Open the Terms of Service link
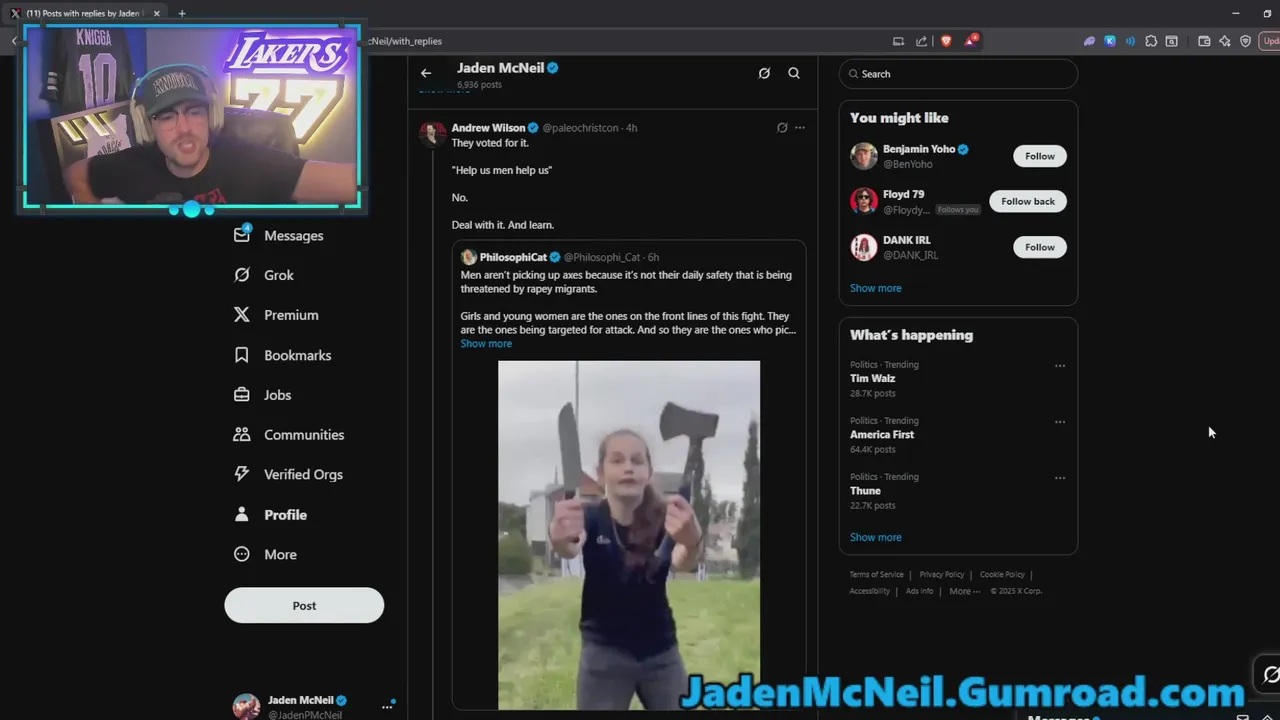 click(876, 575)
